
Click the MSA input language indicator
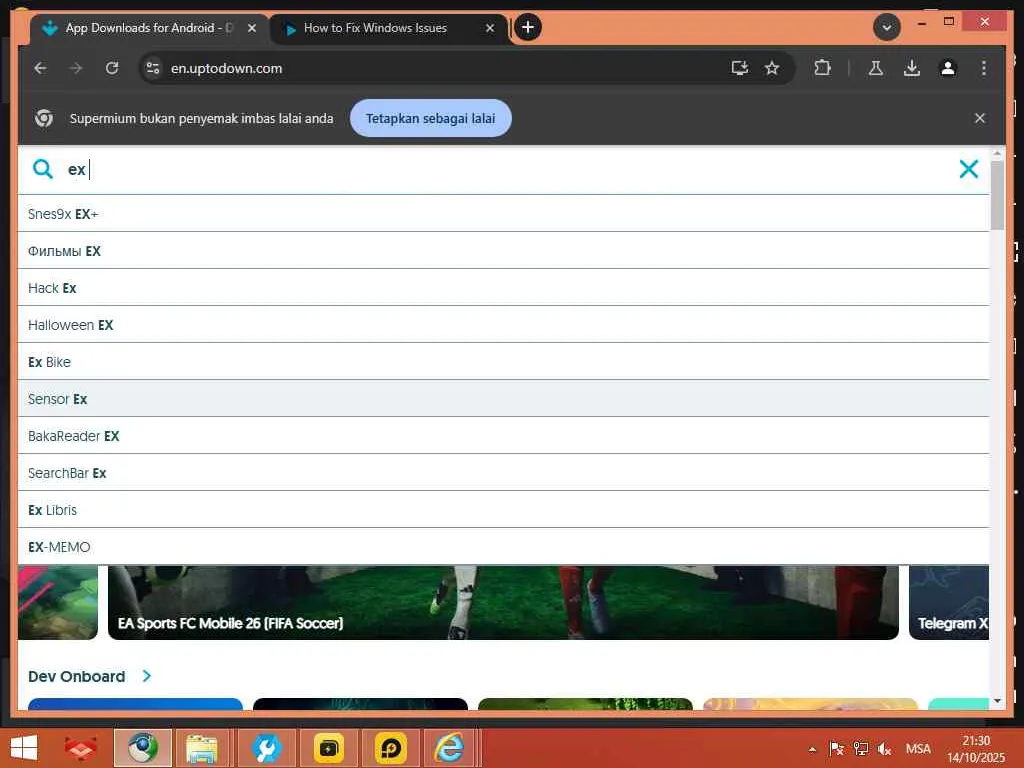(918, 749)
